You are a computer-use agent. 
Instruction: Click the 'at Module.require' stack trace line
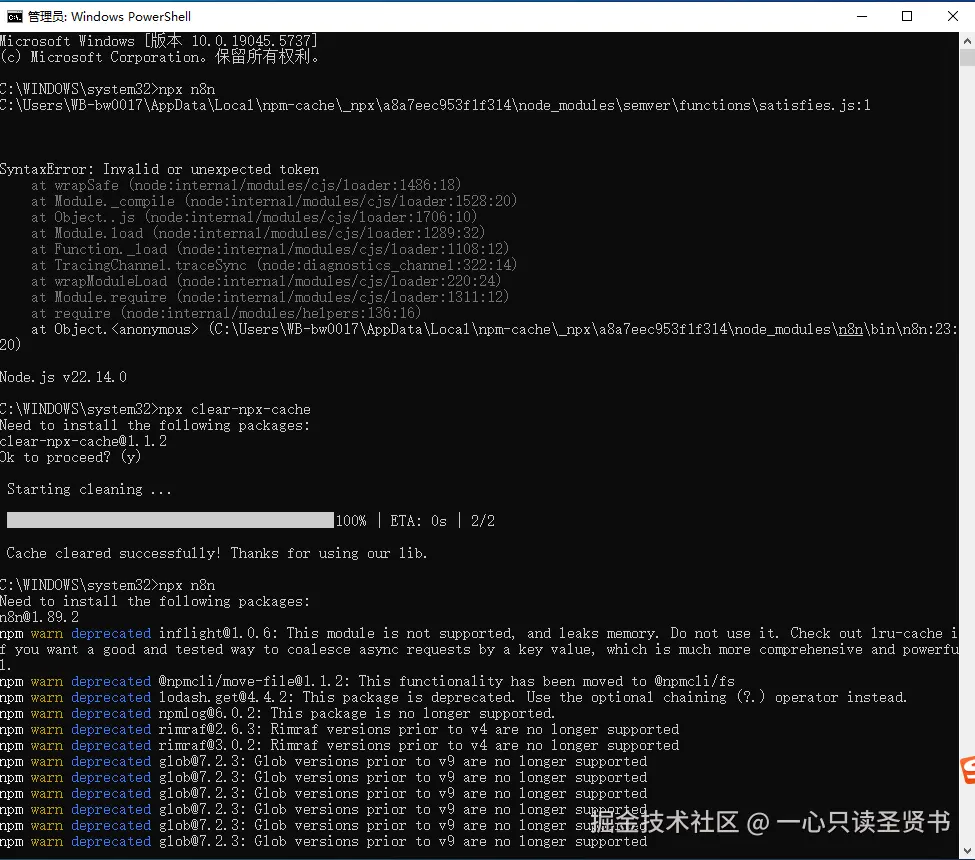point(270,297)
